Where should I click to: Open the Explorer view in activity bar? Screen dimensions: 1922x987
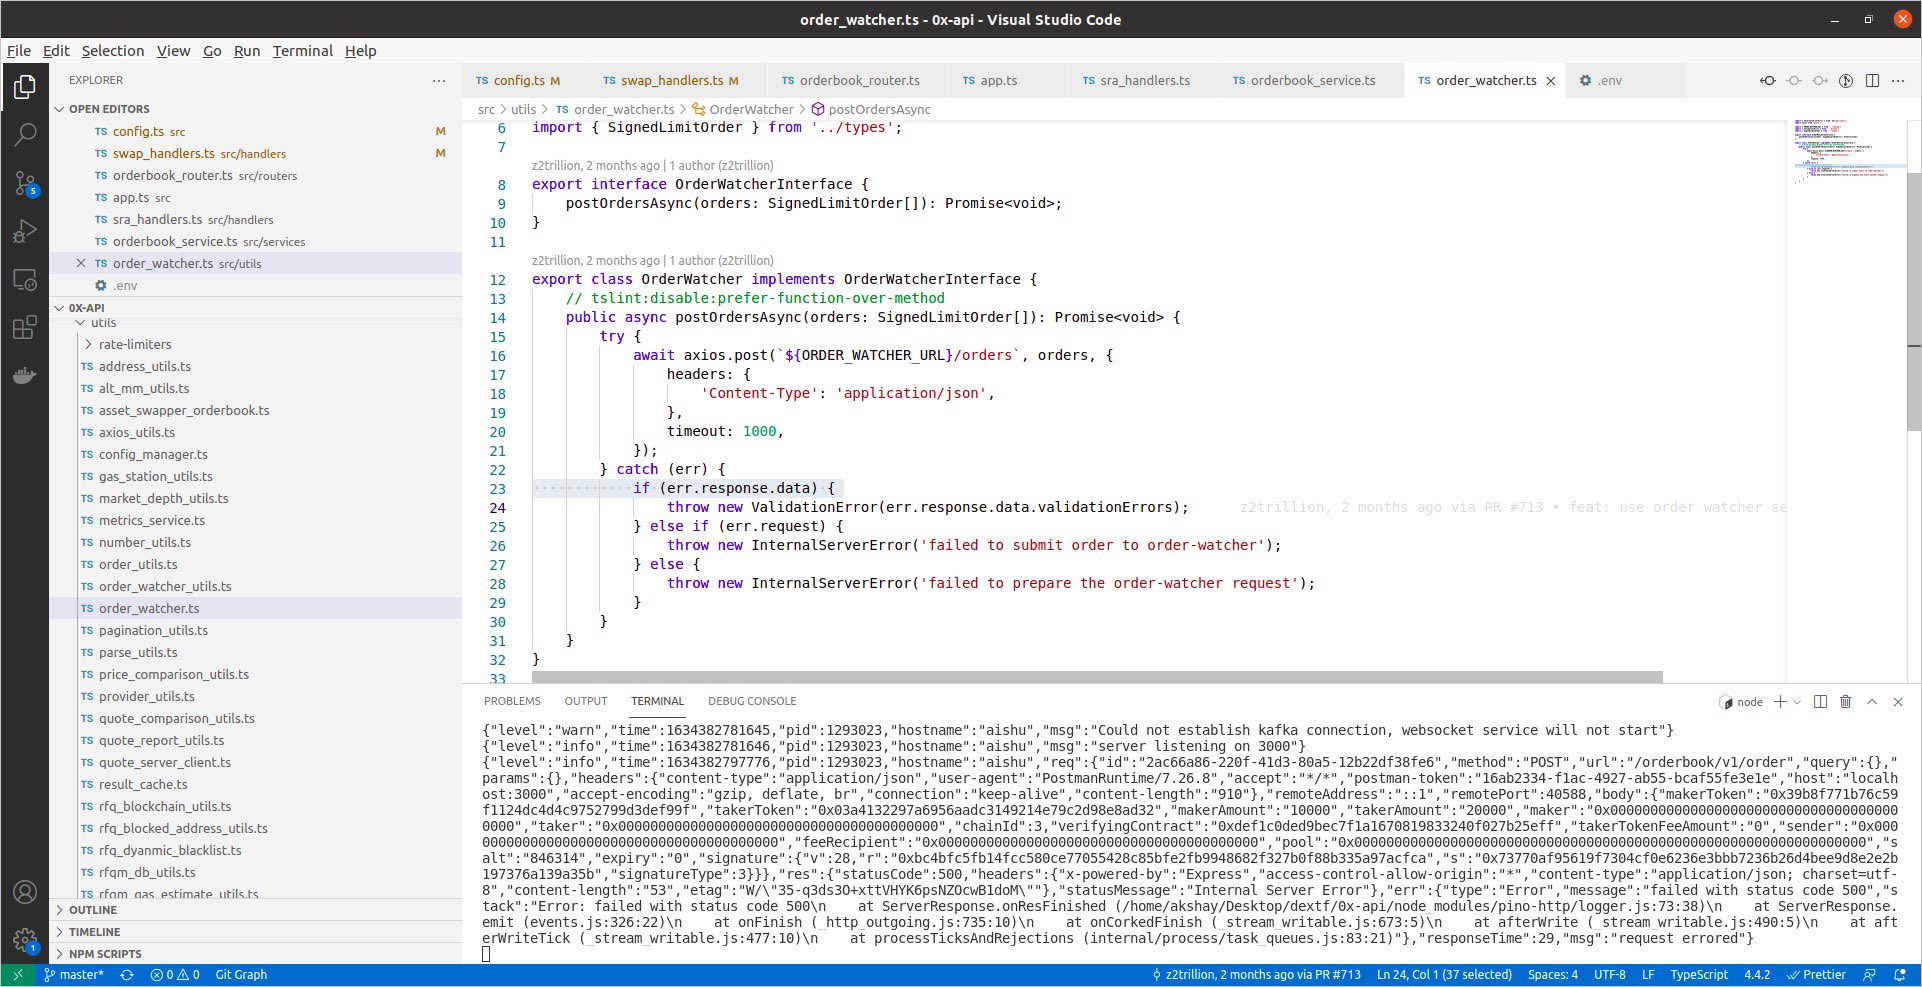[25, 87]
